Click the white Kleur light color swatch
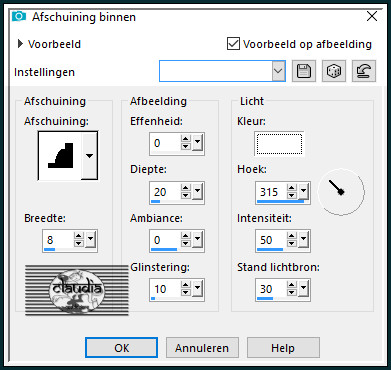 tap(279, 144)
